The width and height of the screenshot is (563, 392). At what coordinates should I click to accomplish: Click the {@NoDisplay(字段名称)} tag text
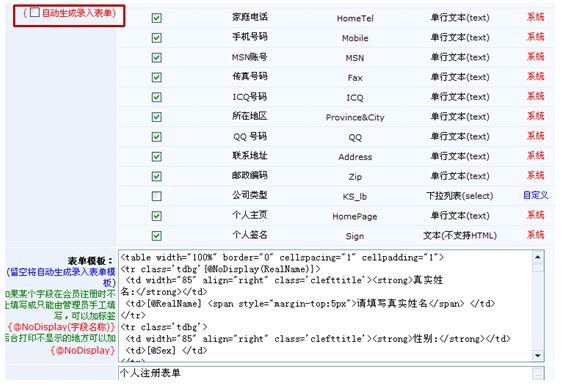[61, 327]
